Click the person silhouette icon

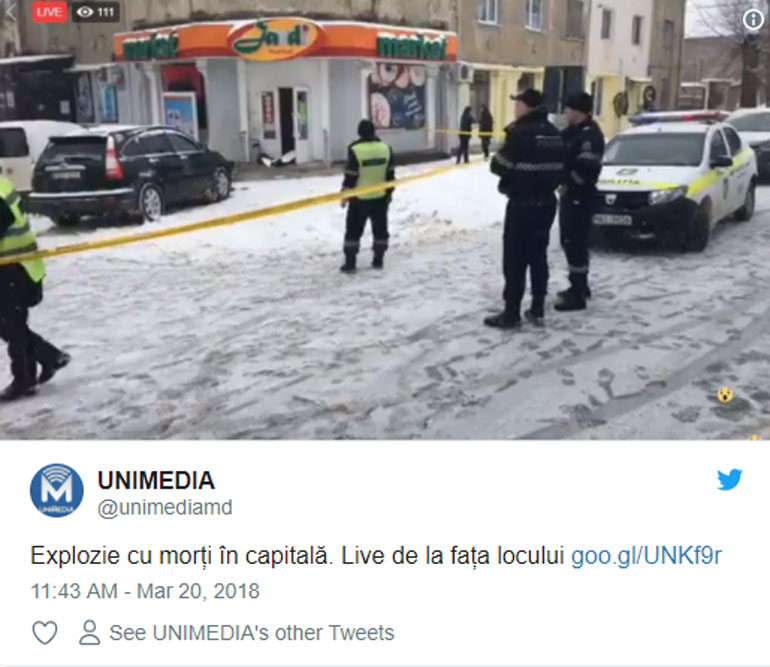click(x=89, y=633)
